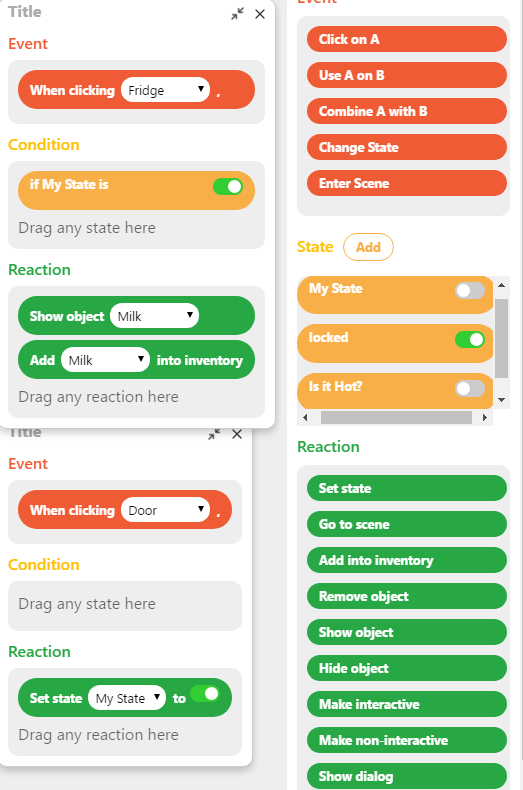
Task: Open the My State dropdown in Set state
Action: point(127,698)
